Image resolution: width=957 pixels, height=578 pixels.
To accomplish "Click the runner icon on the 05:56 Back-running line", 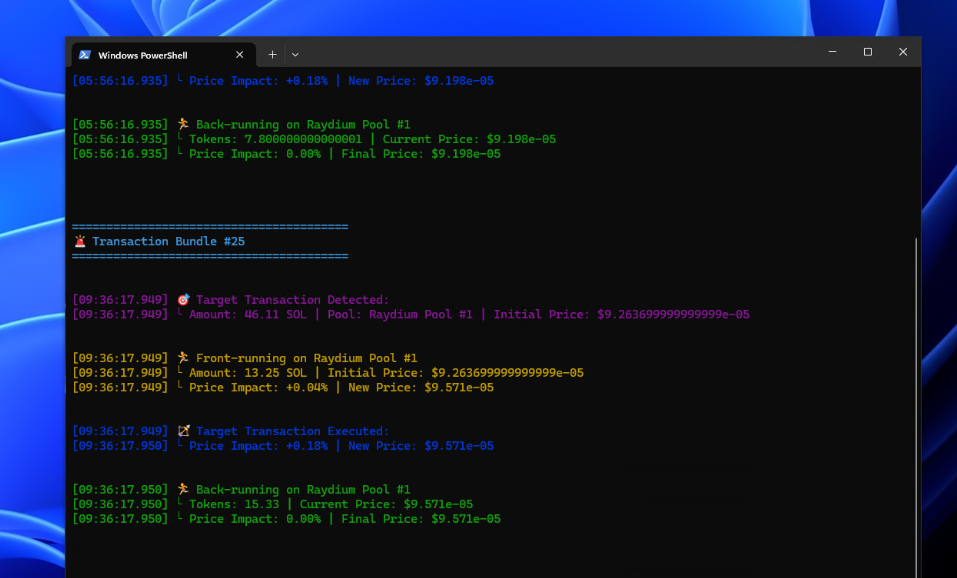I will click(x=183, y=124).
